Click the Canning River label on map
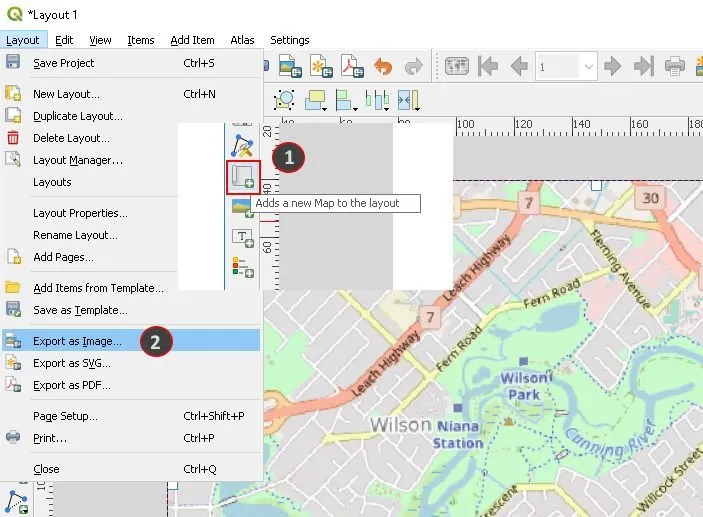703x517 pixels. [x=609, y=441]
